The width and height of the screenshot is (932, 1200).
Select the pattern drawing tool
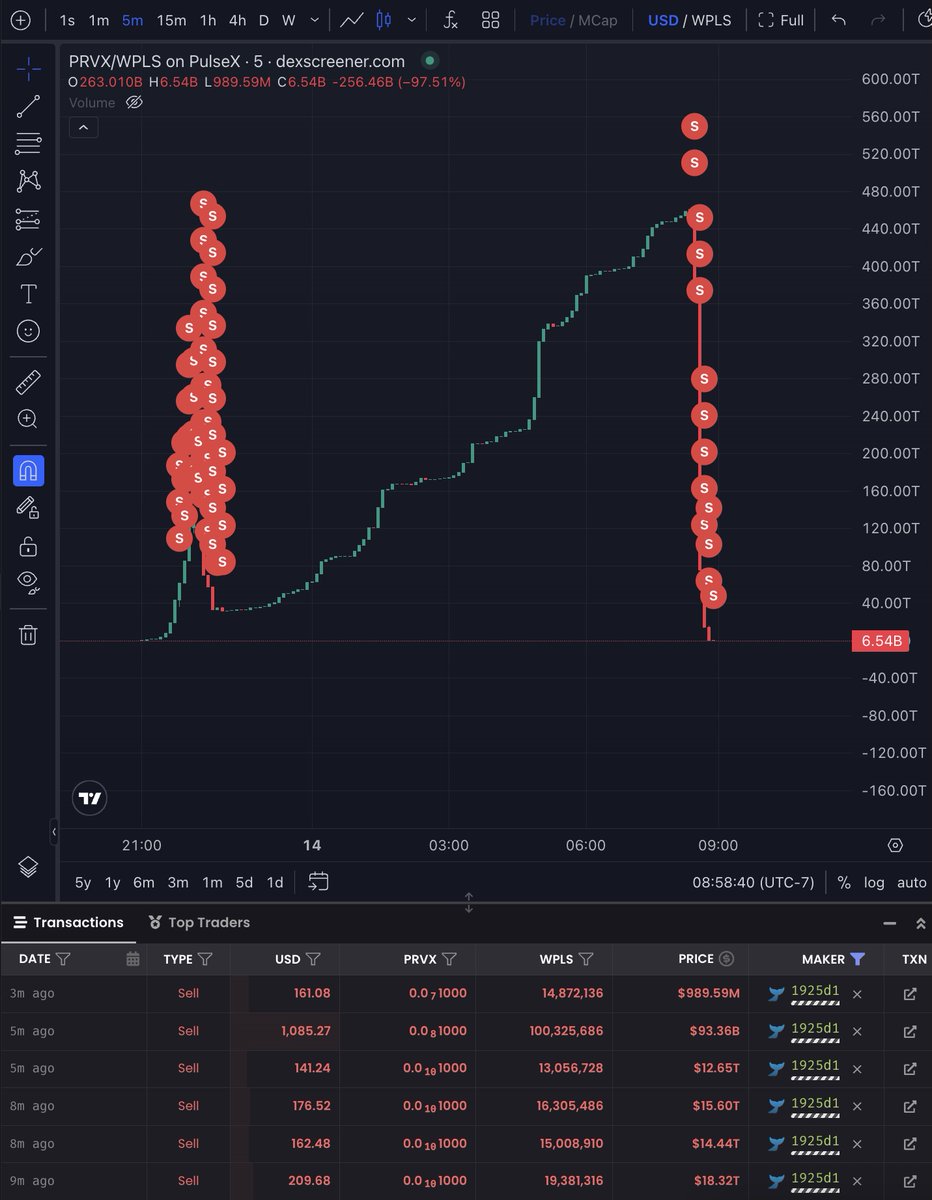(28, 181)
